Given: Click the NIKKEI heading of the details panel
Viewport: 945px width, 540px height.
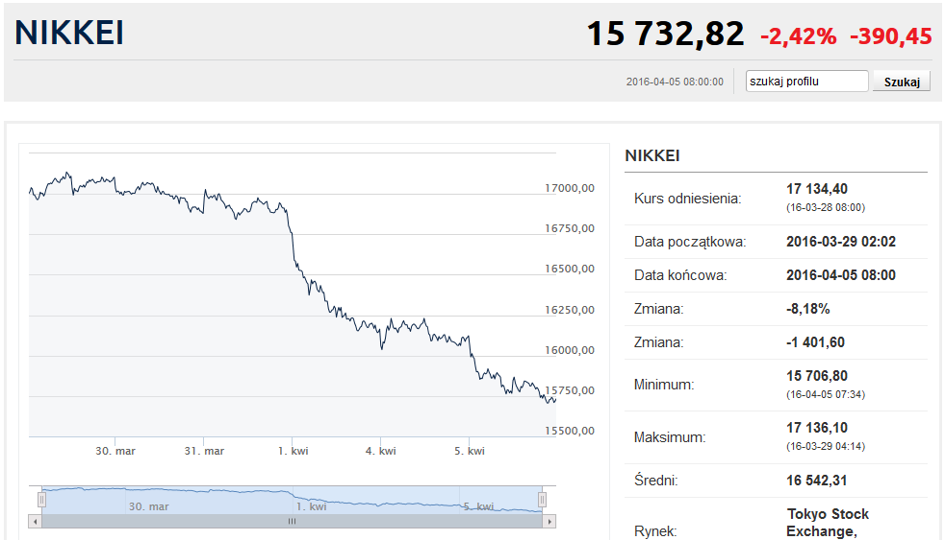Looking at the screenshot, I should (x=652, y=155).
